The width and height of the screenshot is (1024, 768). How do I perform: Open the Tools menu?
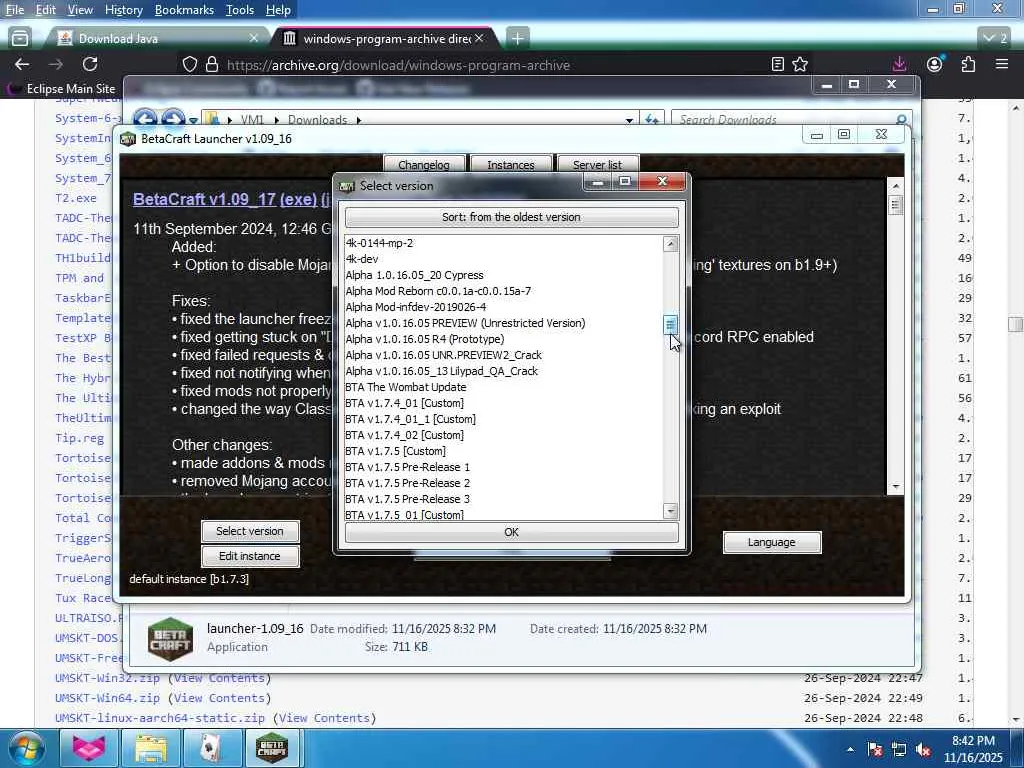pyautogui.click(x=240, y=10)
